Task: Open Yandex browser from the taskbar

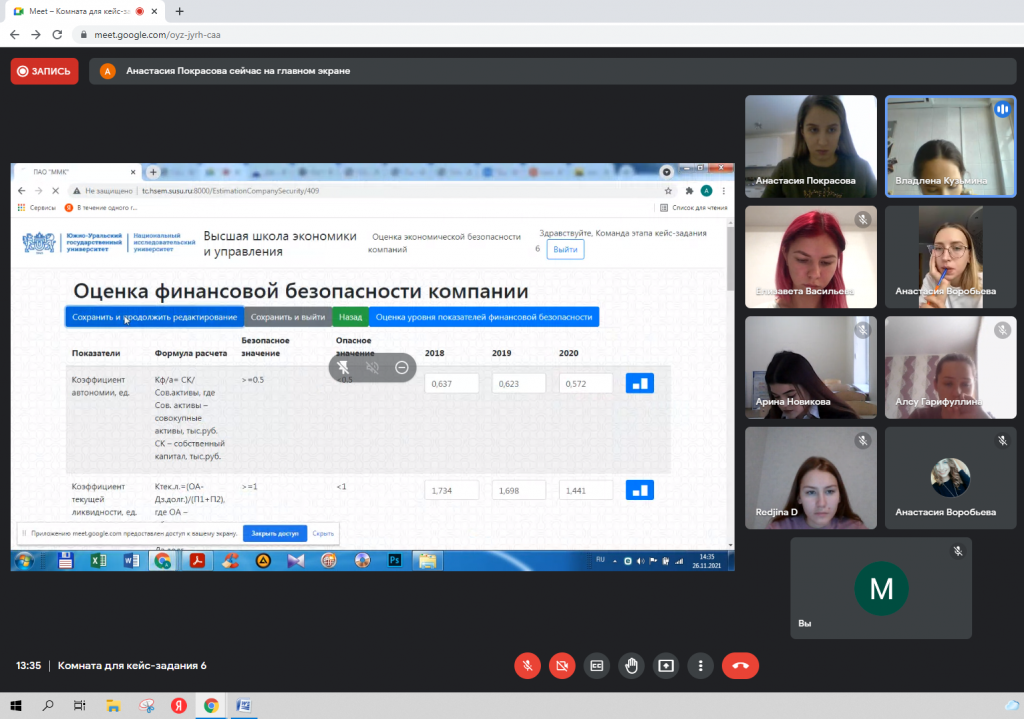Action: [x=178, y=705]
